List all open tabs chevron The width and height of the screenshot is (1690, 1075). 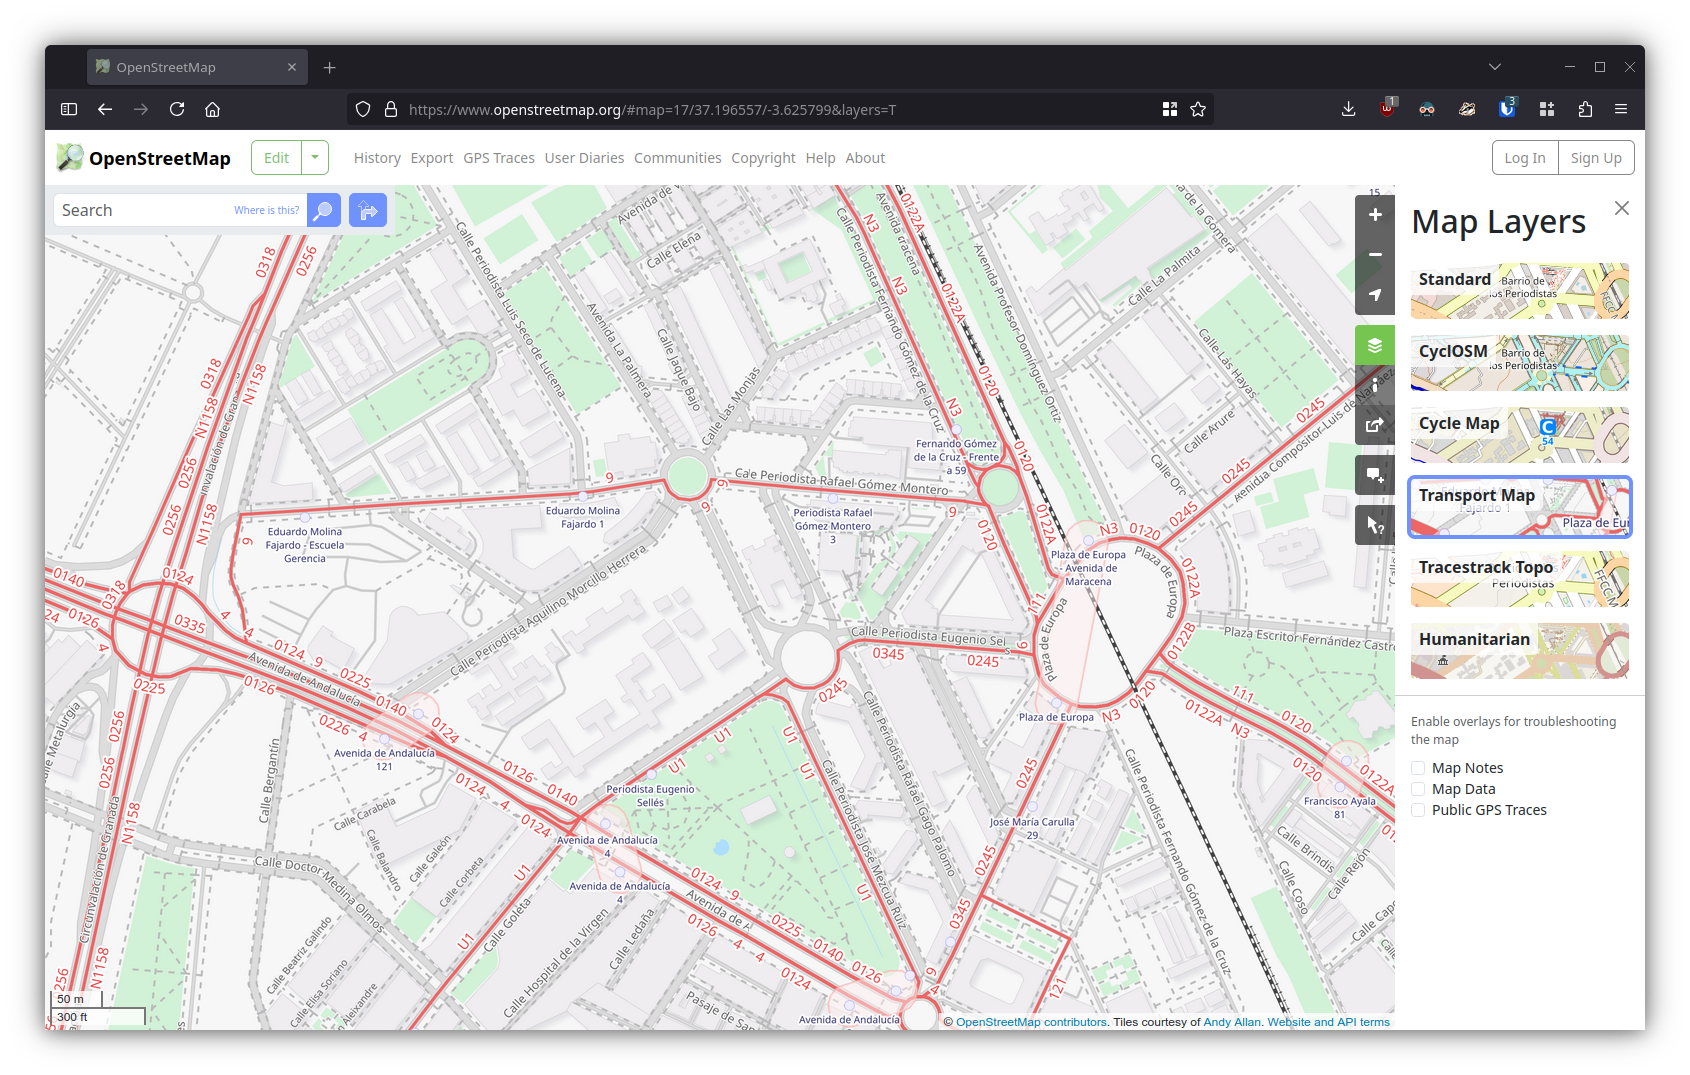(1495, 67)
